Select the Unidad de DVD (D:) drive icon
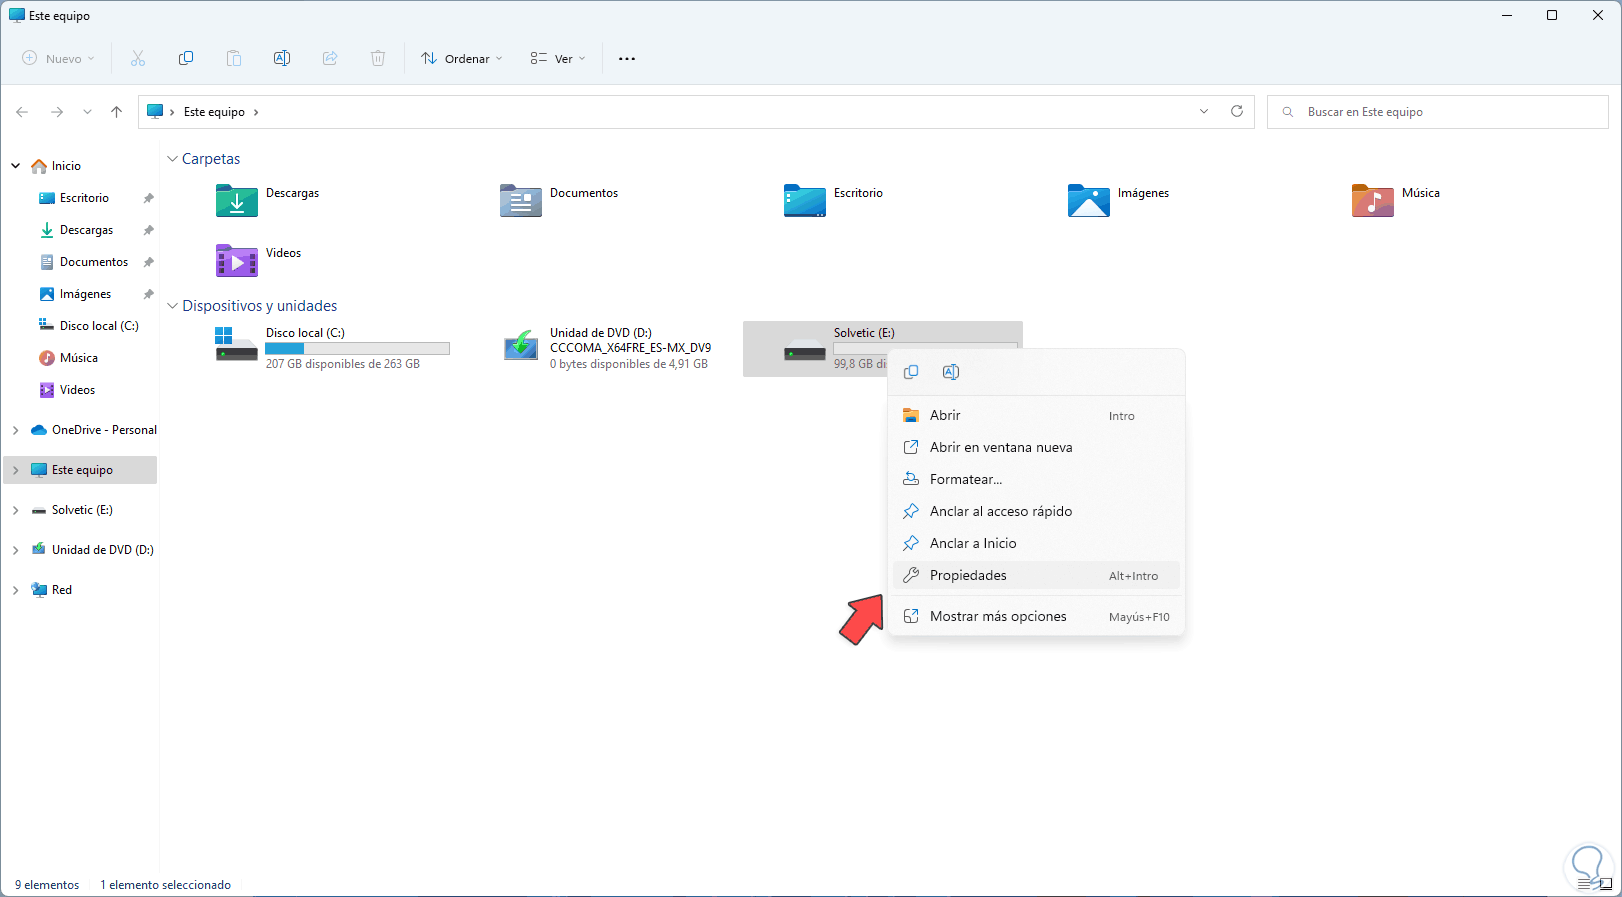This screenshot has width=1622, height=897. [x=521, y=345]
